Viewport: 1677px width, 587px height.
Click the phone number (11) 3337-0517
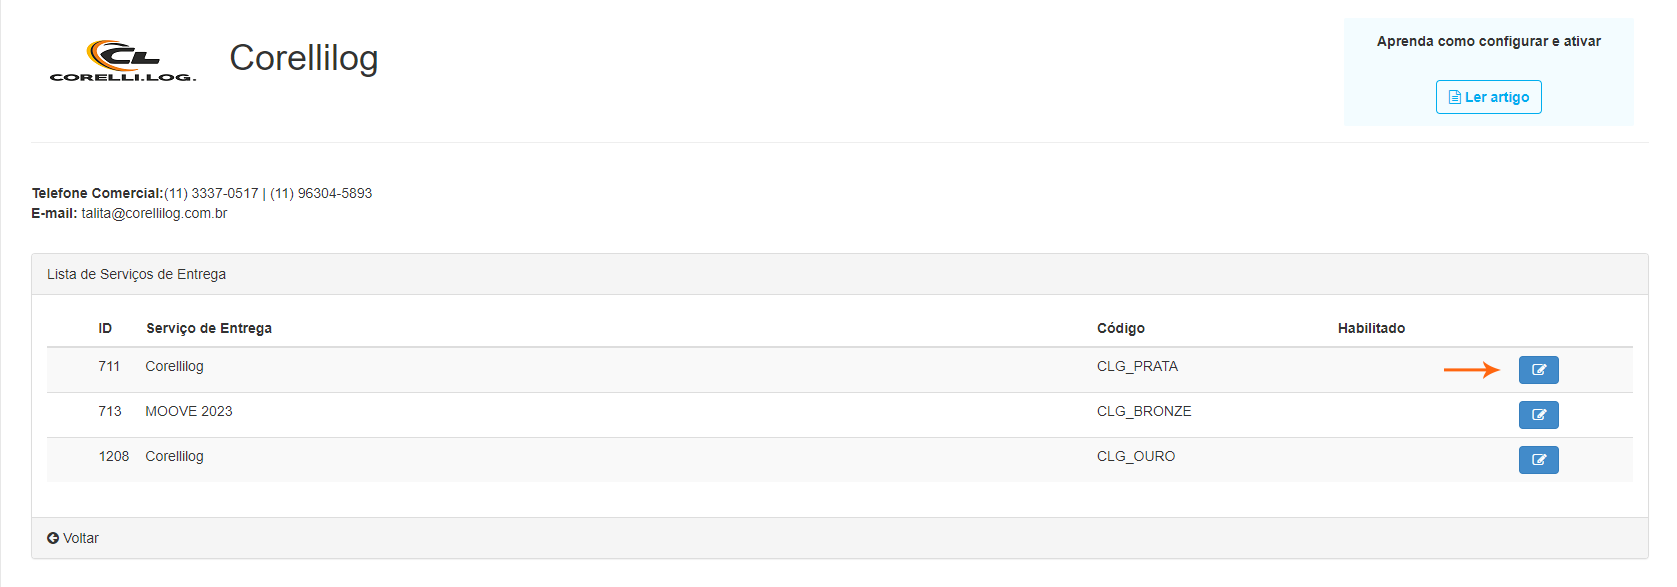(211, 193)
